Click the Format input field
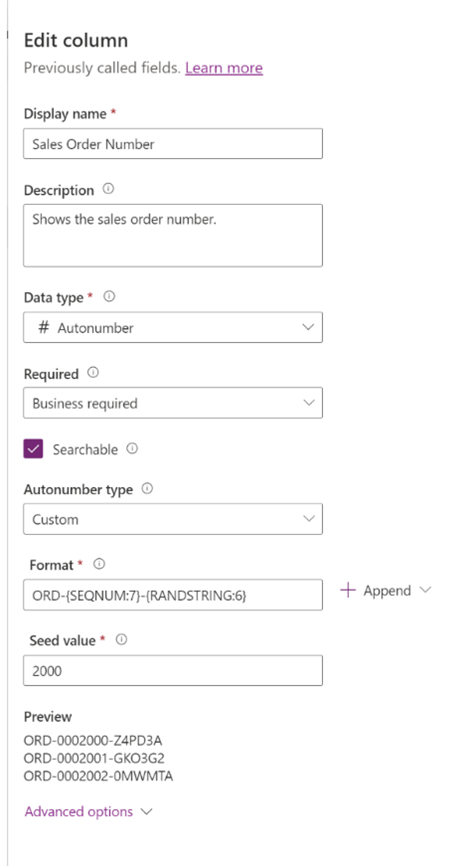This screenshot has height=866, width=471. pos(173,595)
